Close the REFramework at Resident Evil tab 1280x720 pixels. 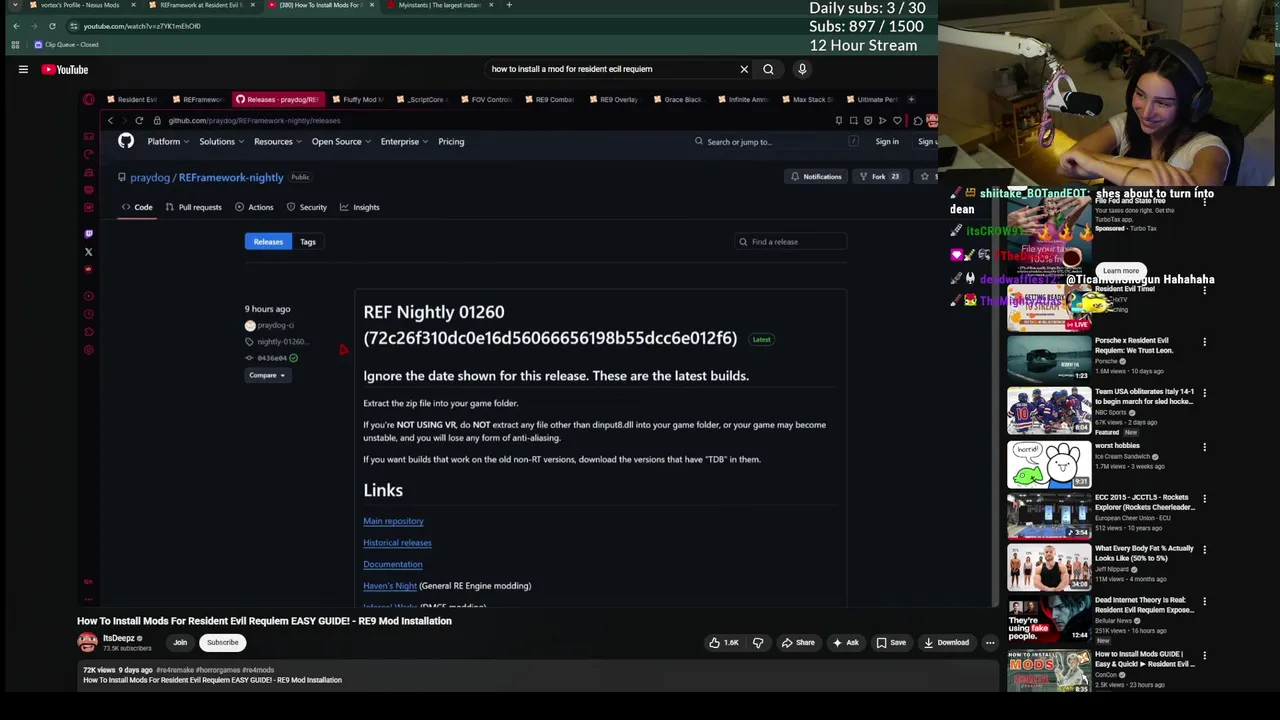coord(252,5)
